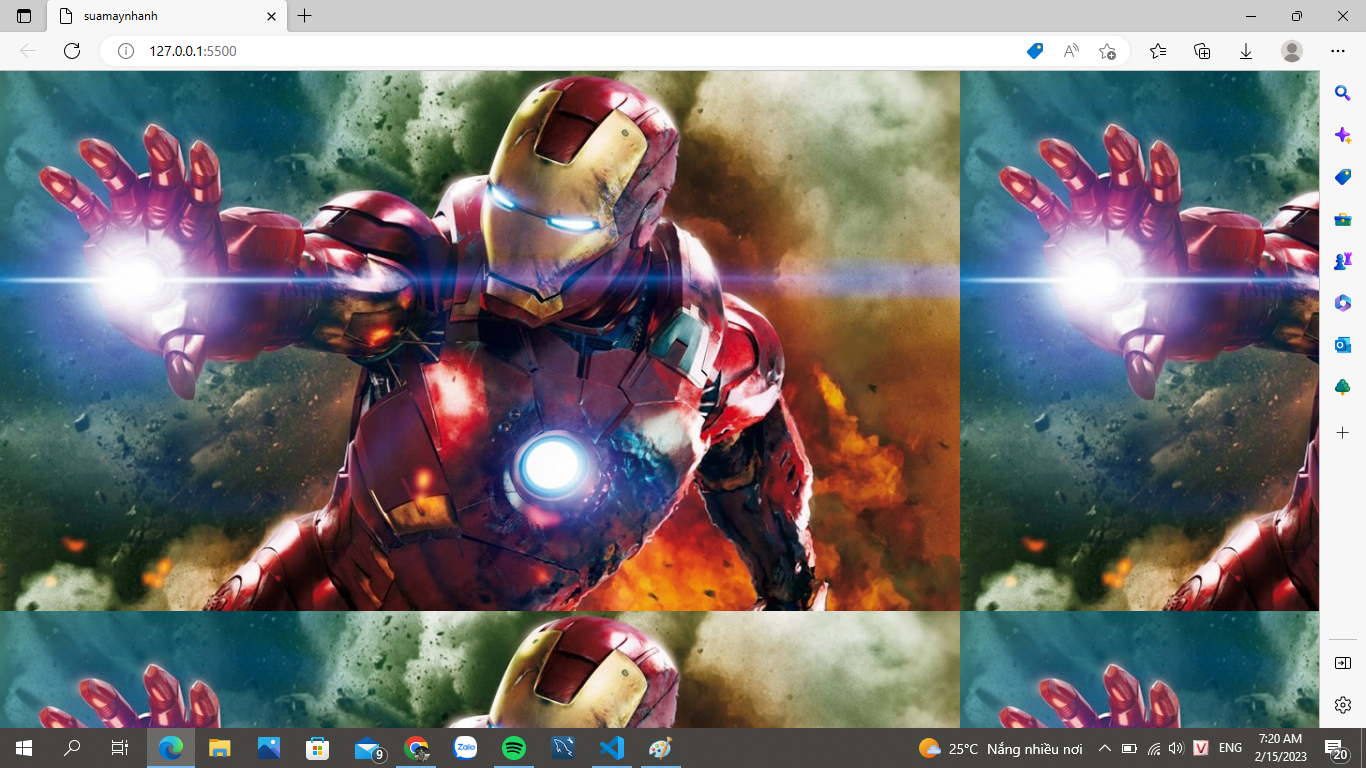Open sidebar tree E-tree icon
Viewport: 1366px width, 768px height.
click(1343, 387)
